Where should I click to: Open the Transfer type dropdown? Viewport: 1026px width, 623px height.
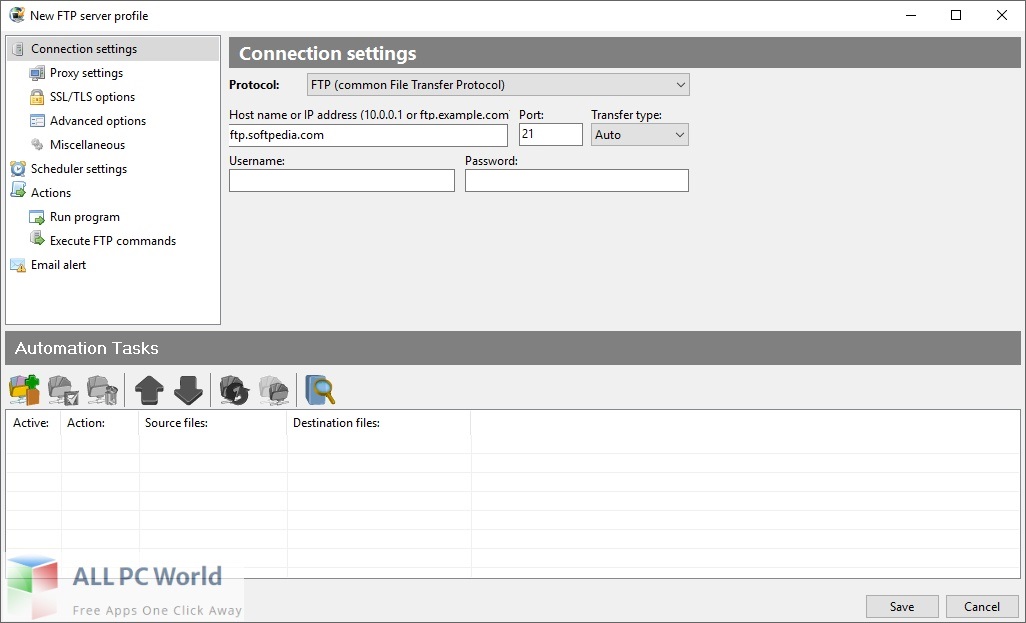[x=639, y=135]
